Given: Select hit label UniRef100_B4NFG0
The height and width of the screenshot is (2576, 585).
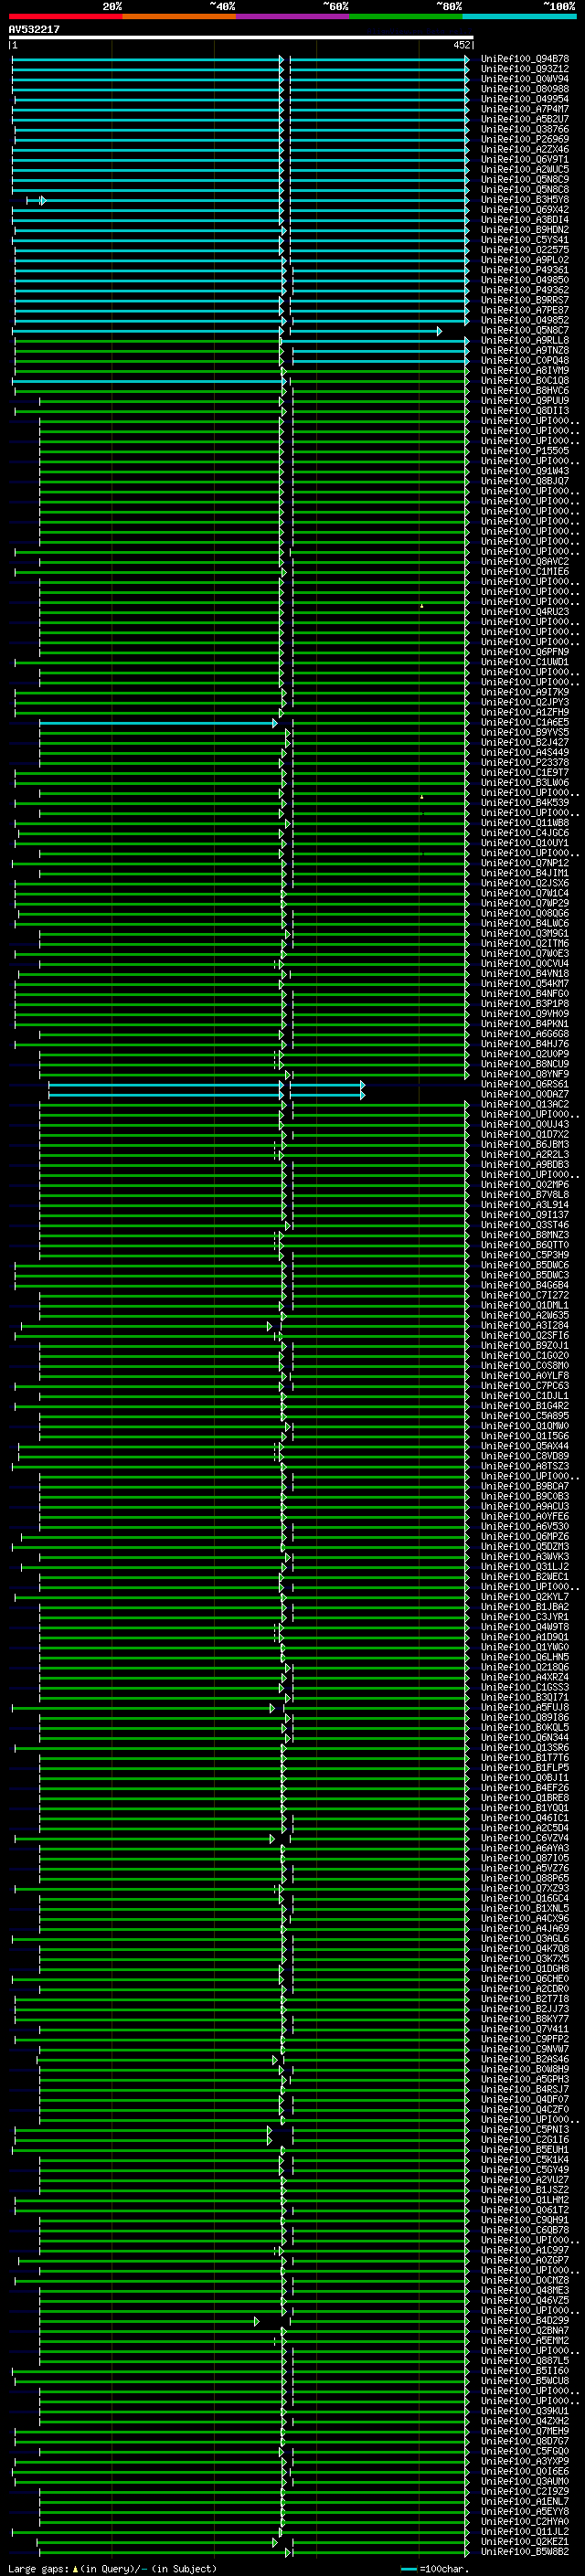Looking at the screenshot, I should [525, 994].
